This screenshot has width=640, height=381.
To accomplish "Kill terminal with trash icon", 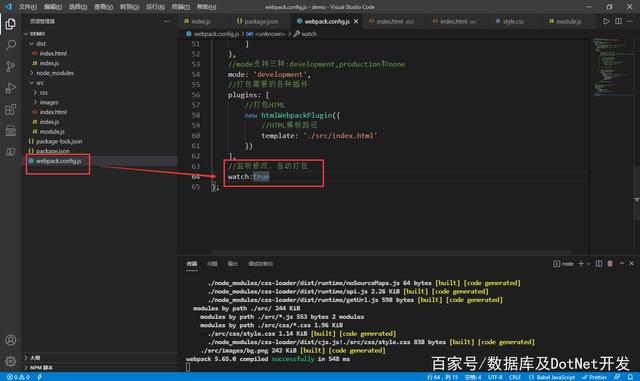I will 610,264.
